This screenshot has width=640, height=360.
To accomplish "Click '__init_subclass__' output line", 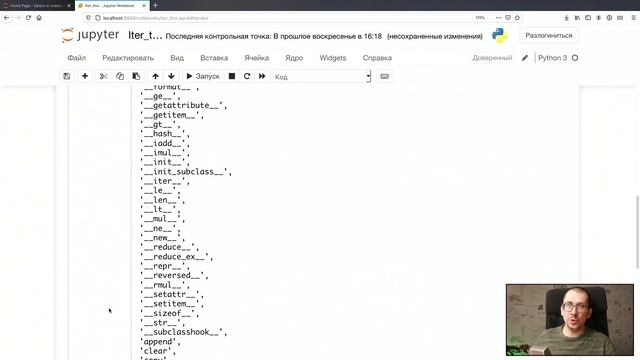I will coord(186,172).
